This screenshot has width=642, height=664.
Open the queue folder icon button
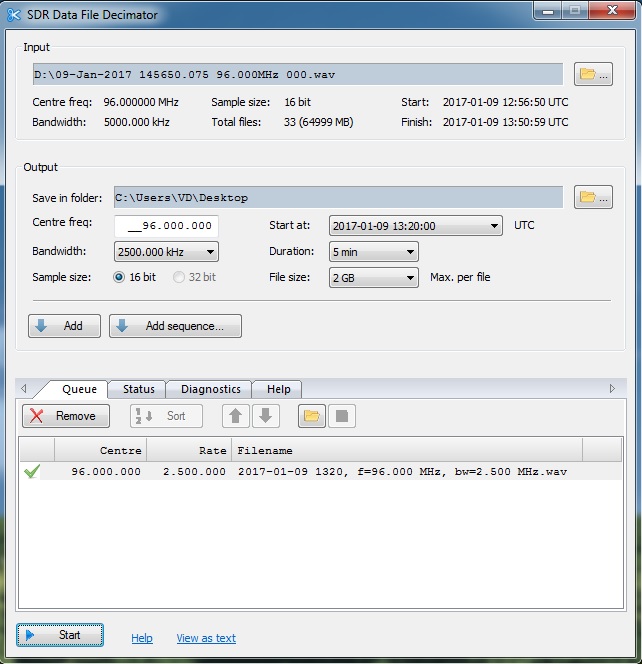[x=311, y=416]
